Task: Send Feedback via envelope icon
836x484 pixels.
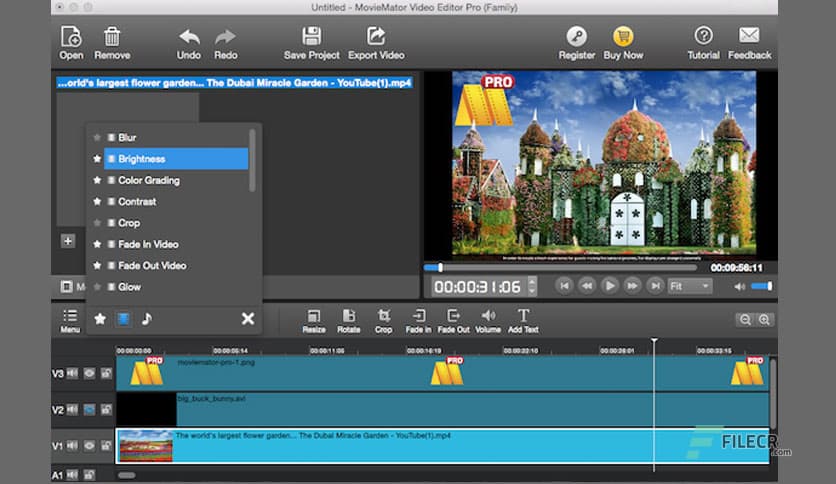Action: click(749, 43)
